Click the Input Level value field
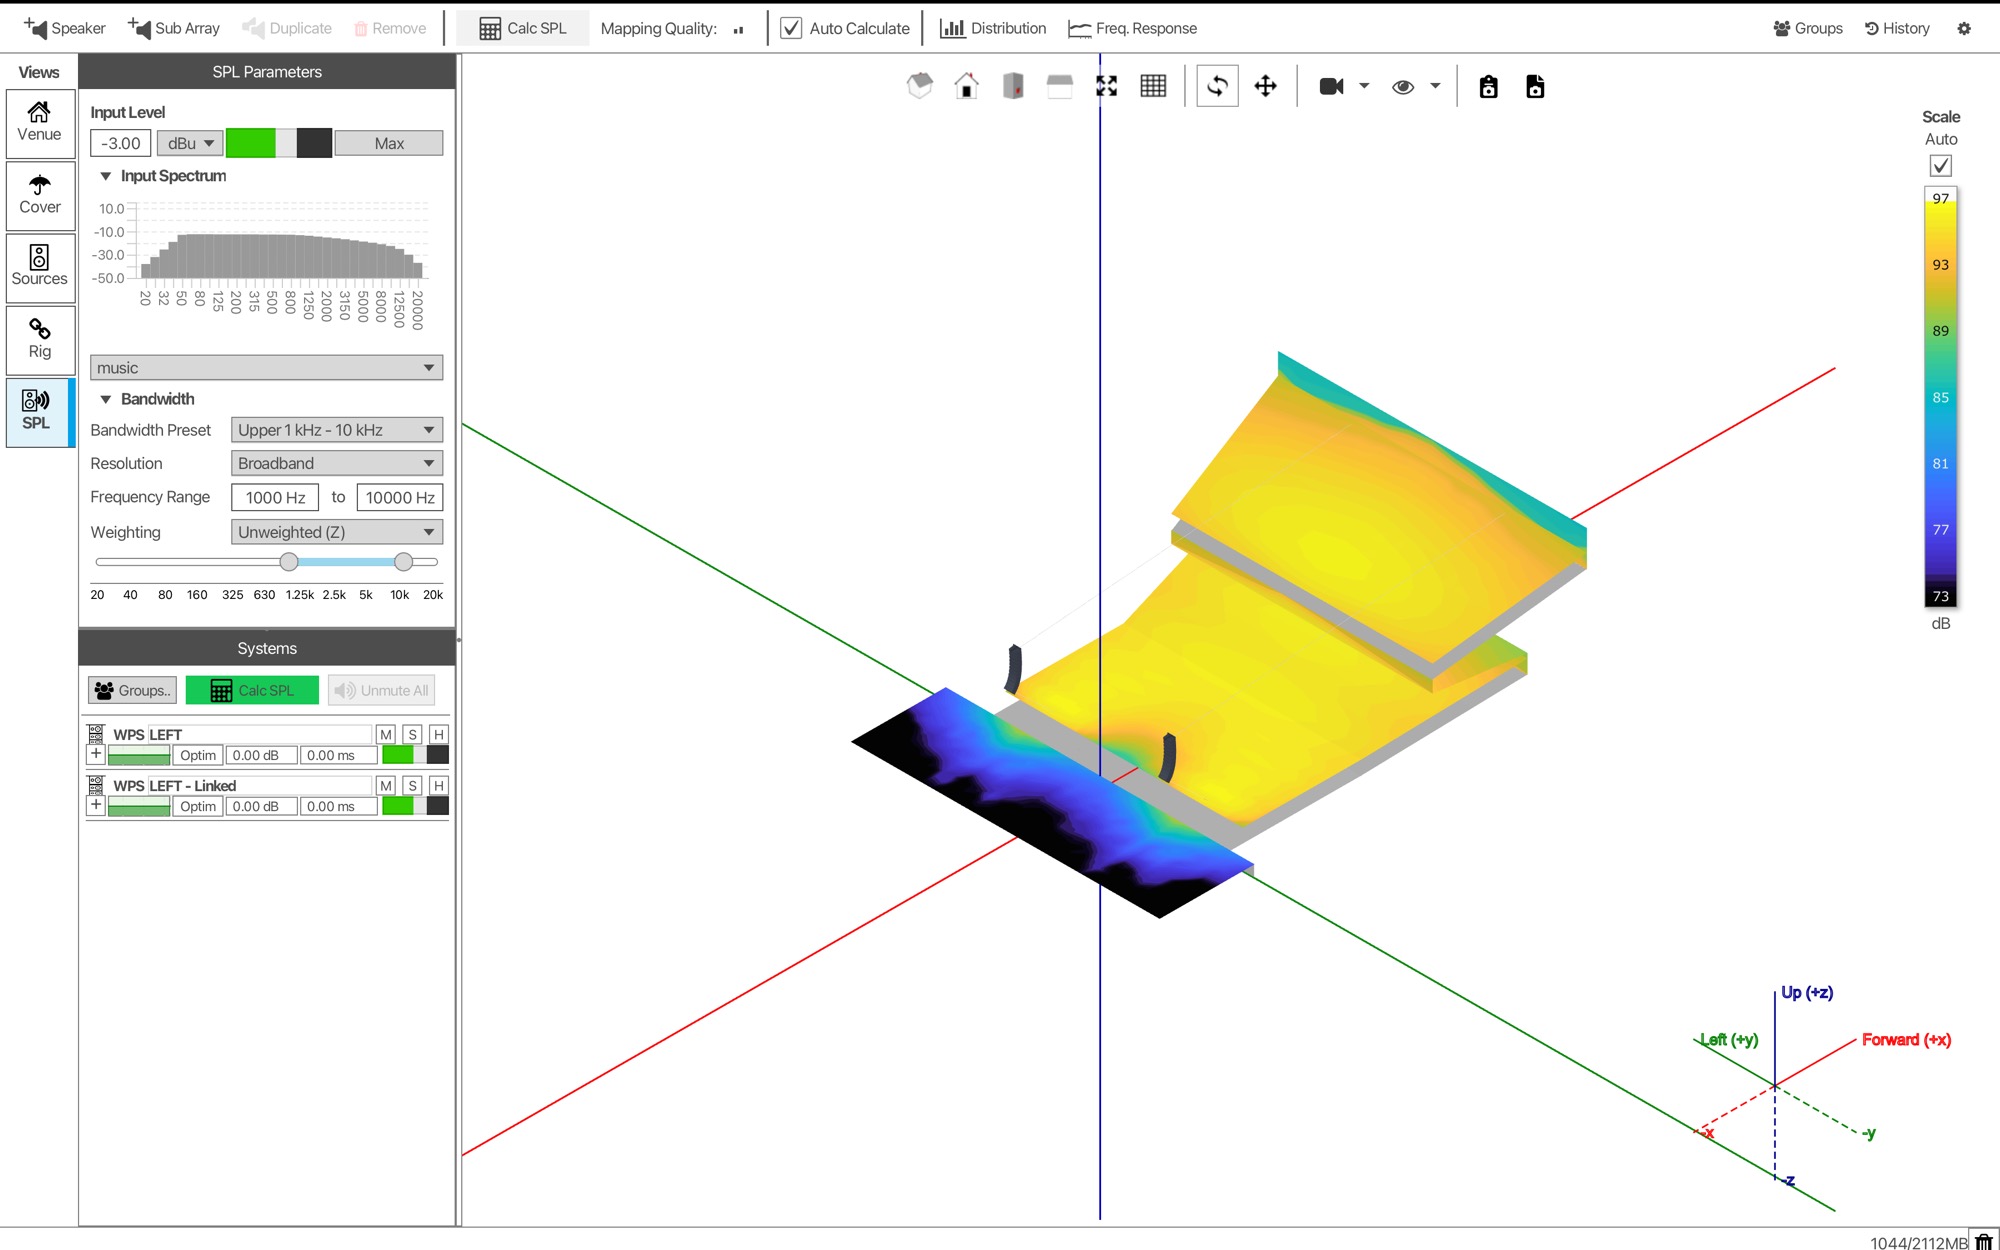Screen dimensions: 2000x1250 pyautogui.click(x=121, y=143)
